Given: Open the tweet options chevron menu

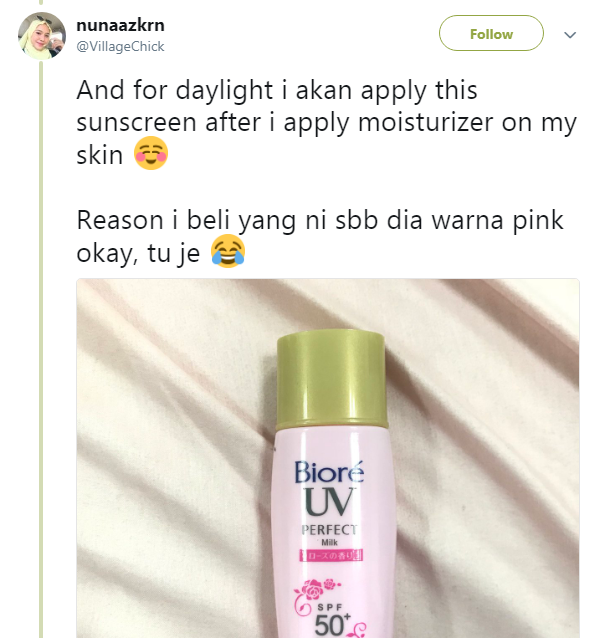Looking at the screenshot, I should click(x=570, y=35).
